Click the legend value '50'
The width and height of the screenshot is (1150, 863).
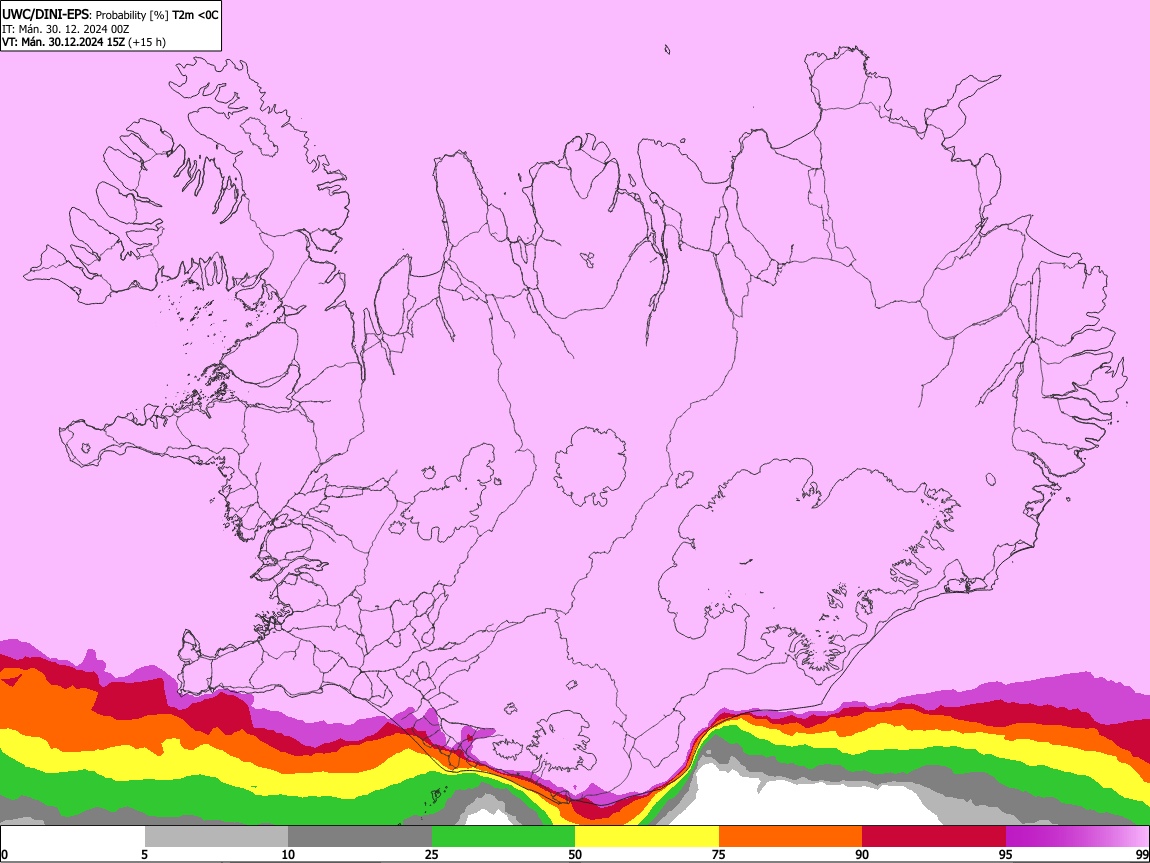[575, 855]
